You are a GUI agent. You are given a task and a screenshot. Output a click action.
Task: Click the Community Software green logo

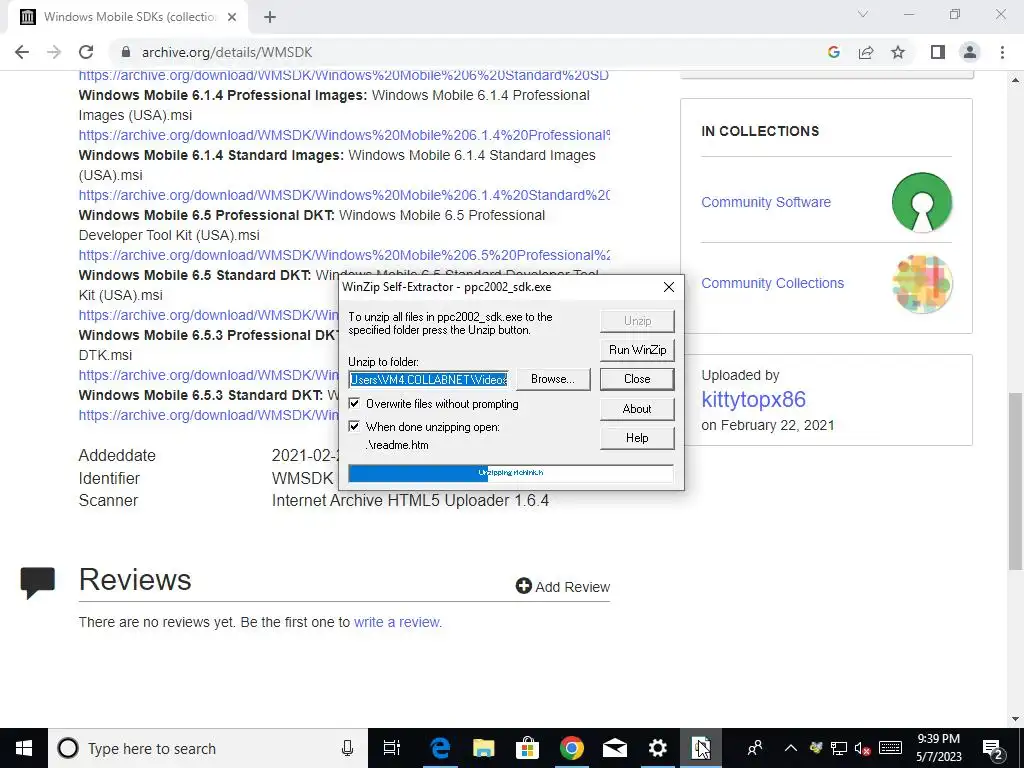(921, 202)
